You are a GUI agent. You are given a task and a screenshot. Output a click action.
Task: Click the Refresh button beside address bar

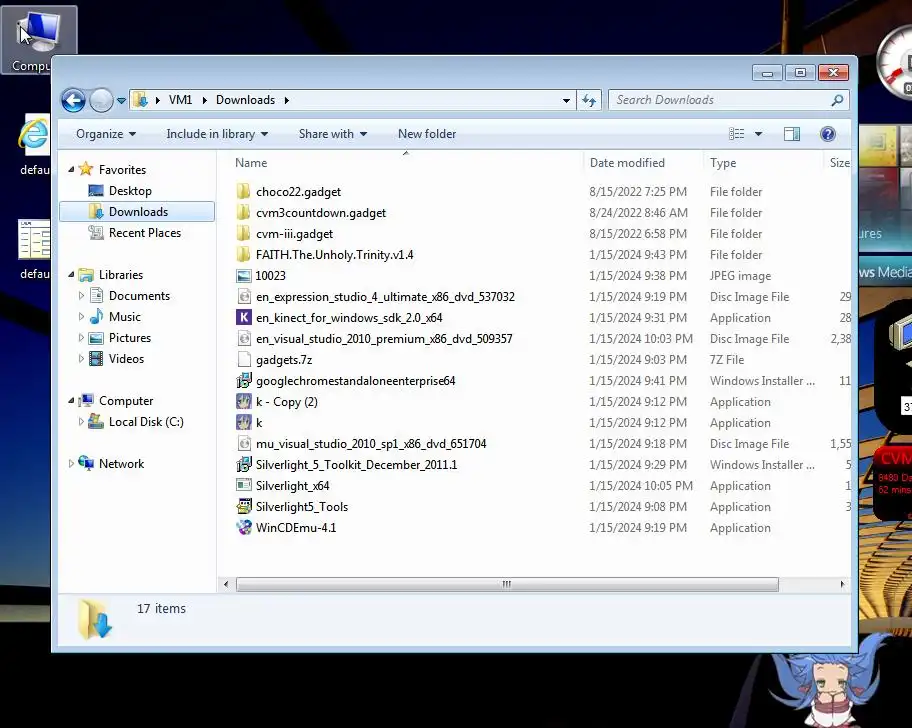point(589,101)
